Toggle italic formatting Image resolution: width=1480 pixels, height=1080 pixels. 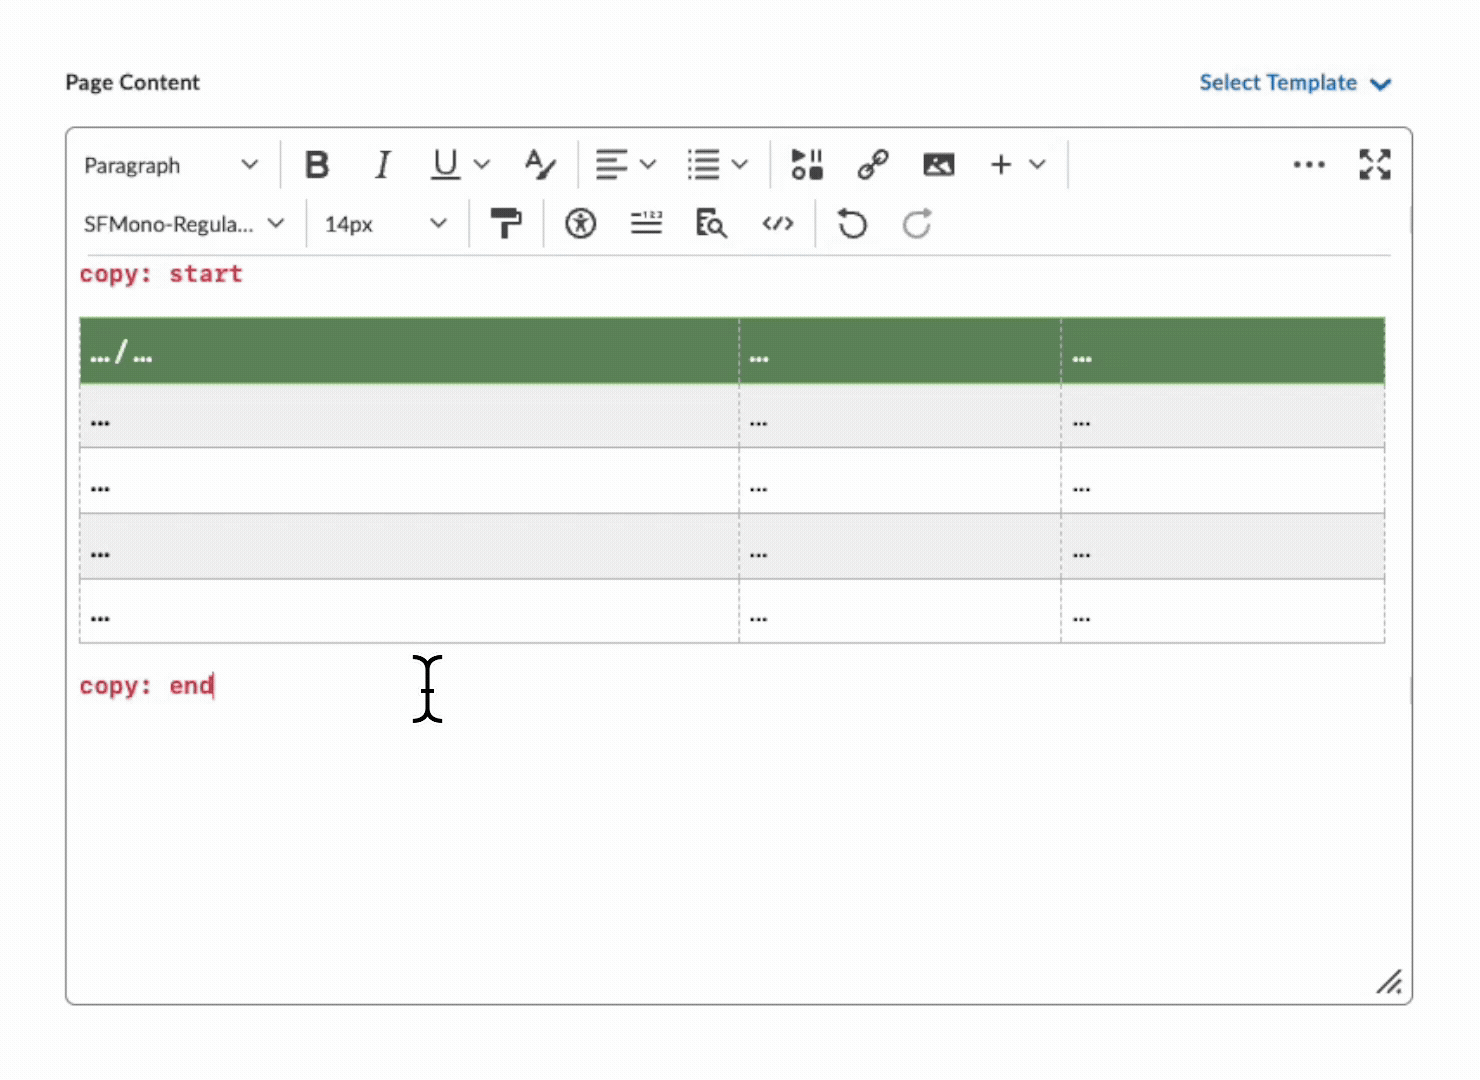point(382,165)
